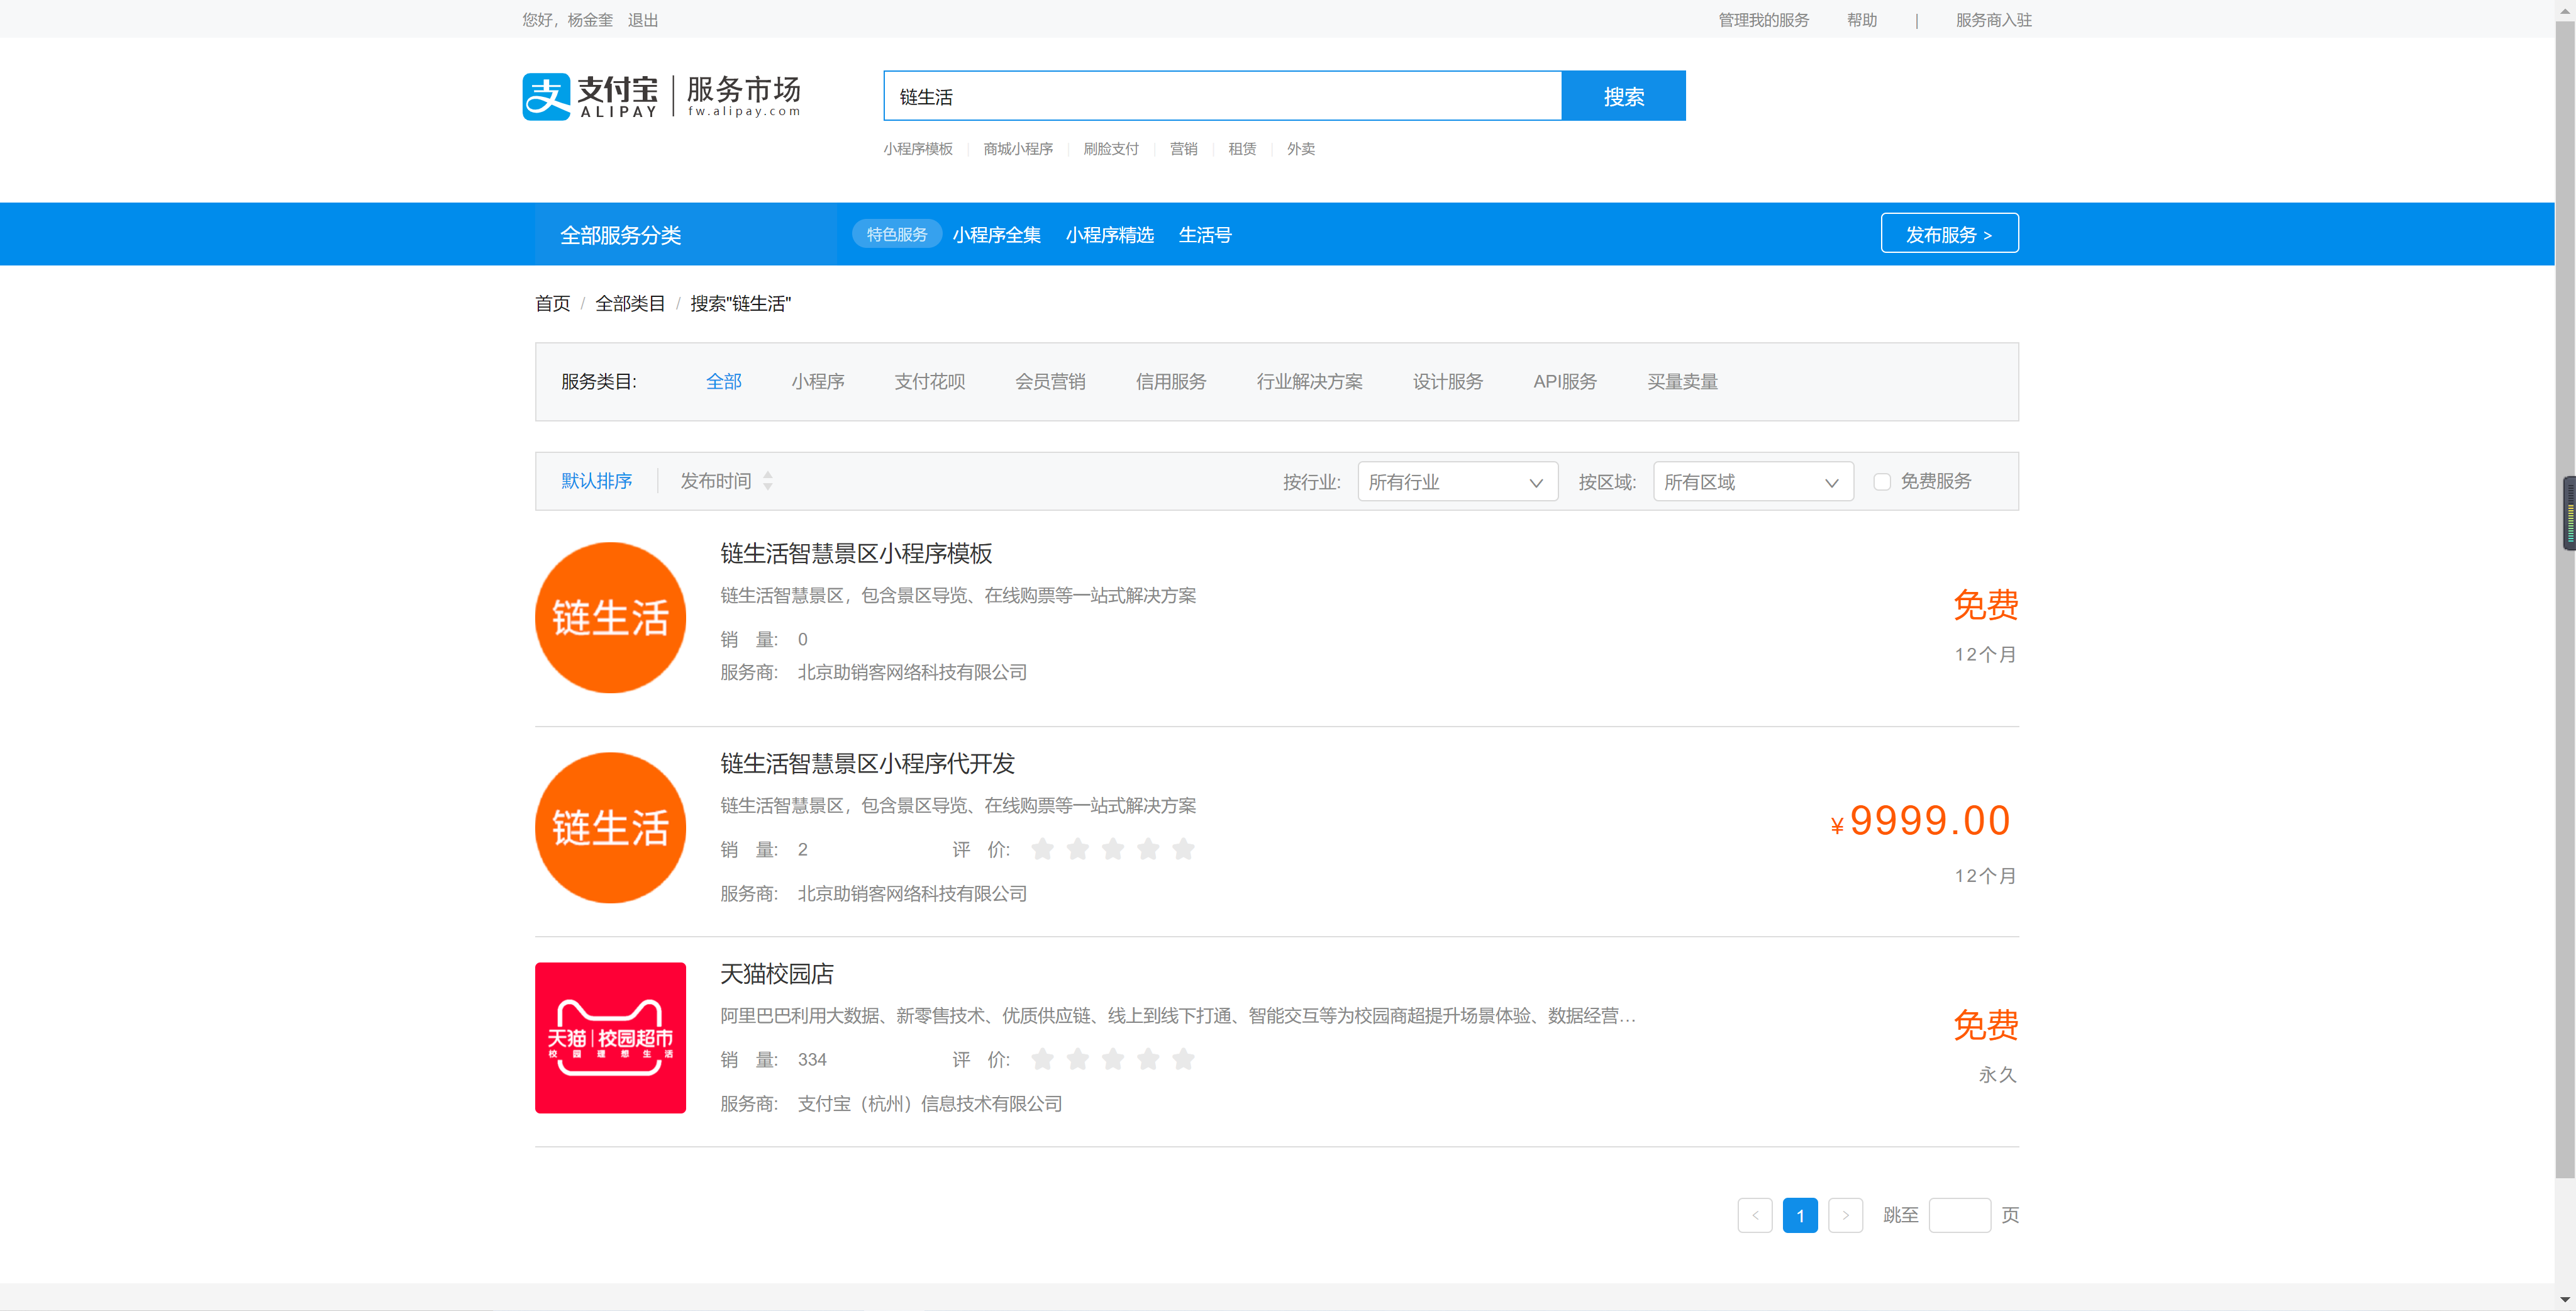The image size is (2576, 1311).
Task: Click the page jump number input field
Action: click(1958, 1215)
